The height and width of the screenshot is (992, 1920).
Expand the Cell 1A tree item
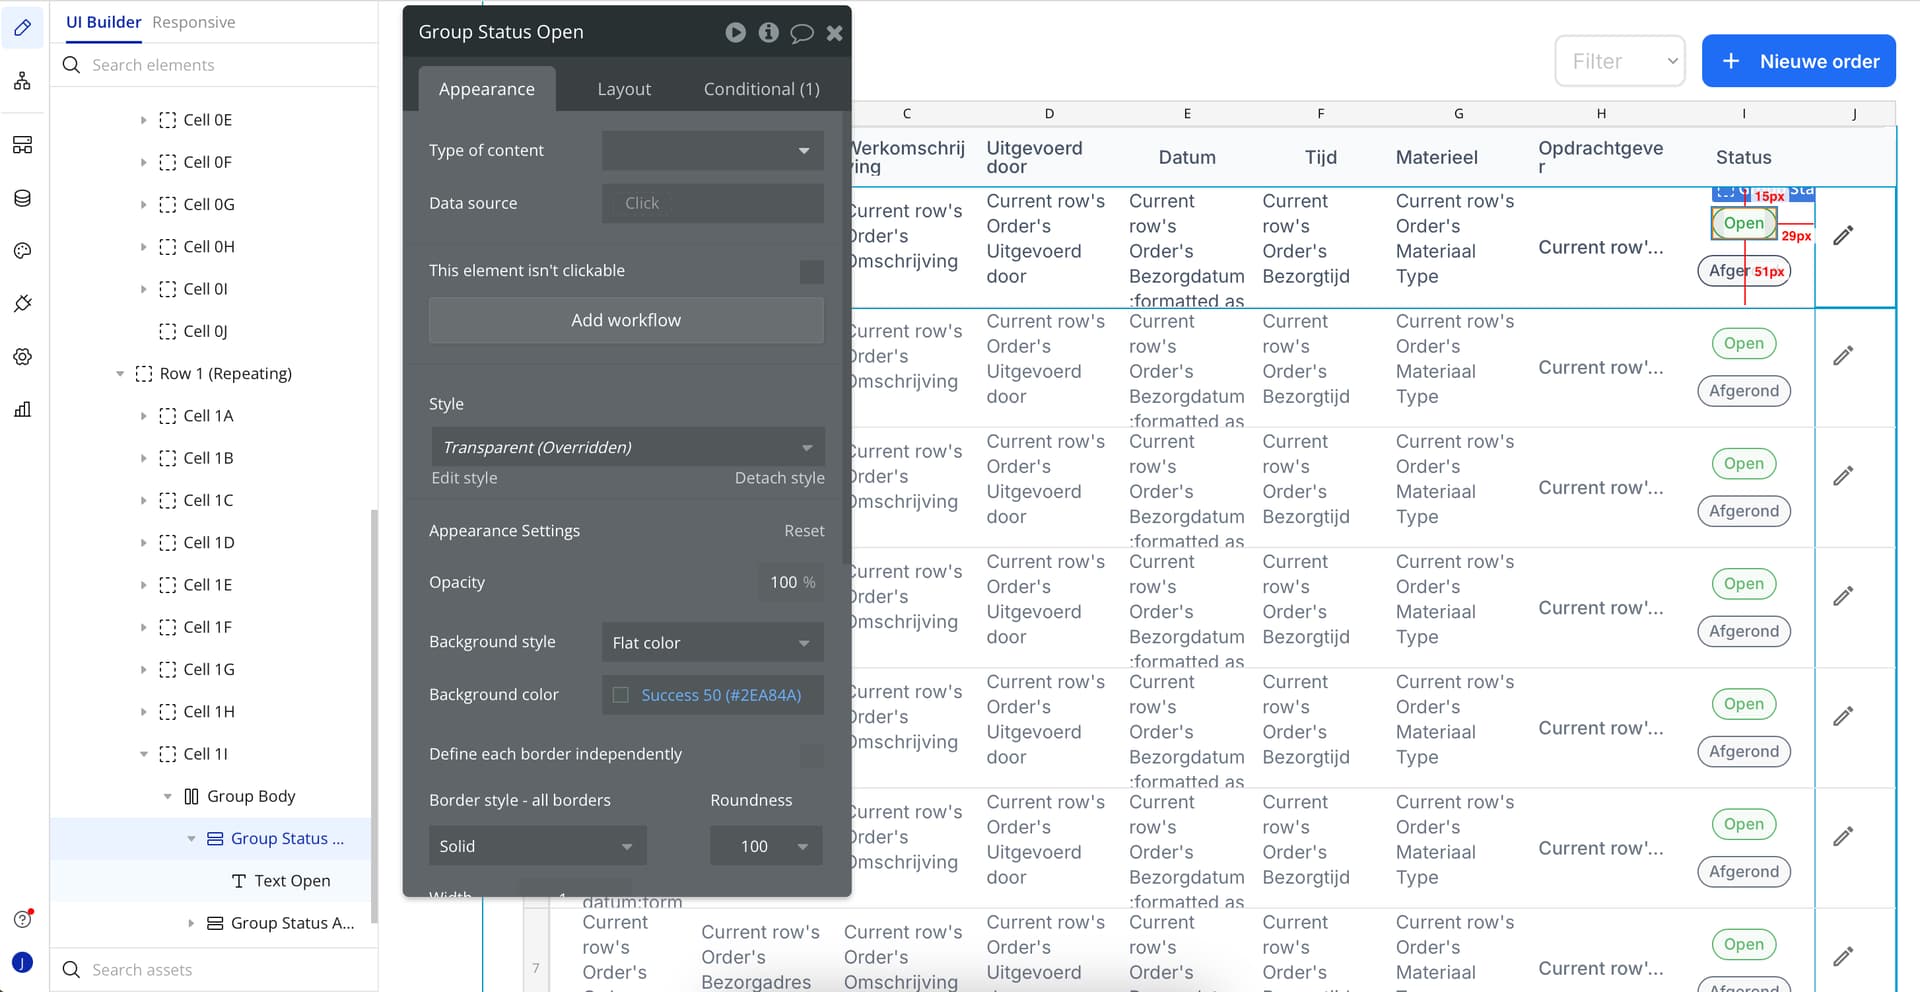pyautogui.click(x=144, y=416)
